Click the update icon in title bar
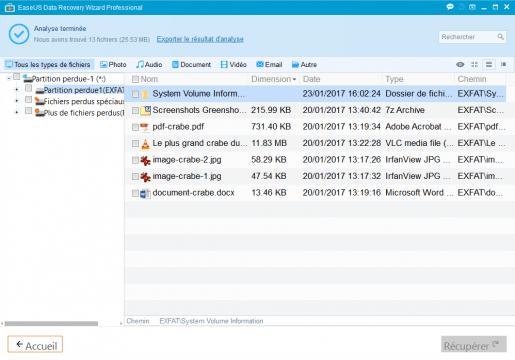Screen dimensions: 515x360 pyautogui.click(x=462, y=7)
